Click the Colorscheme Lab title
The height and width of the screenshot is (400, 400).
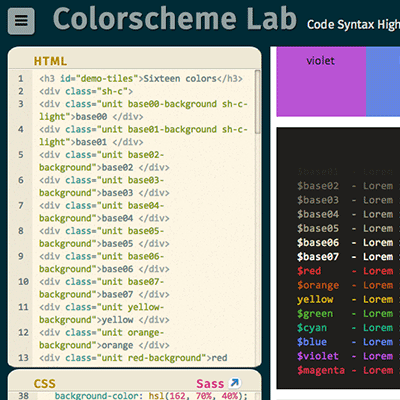click(x=175, y=19)
